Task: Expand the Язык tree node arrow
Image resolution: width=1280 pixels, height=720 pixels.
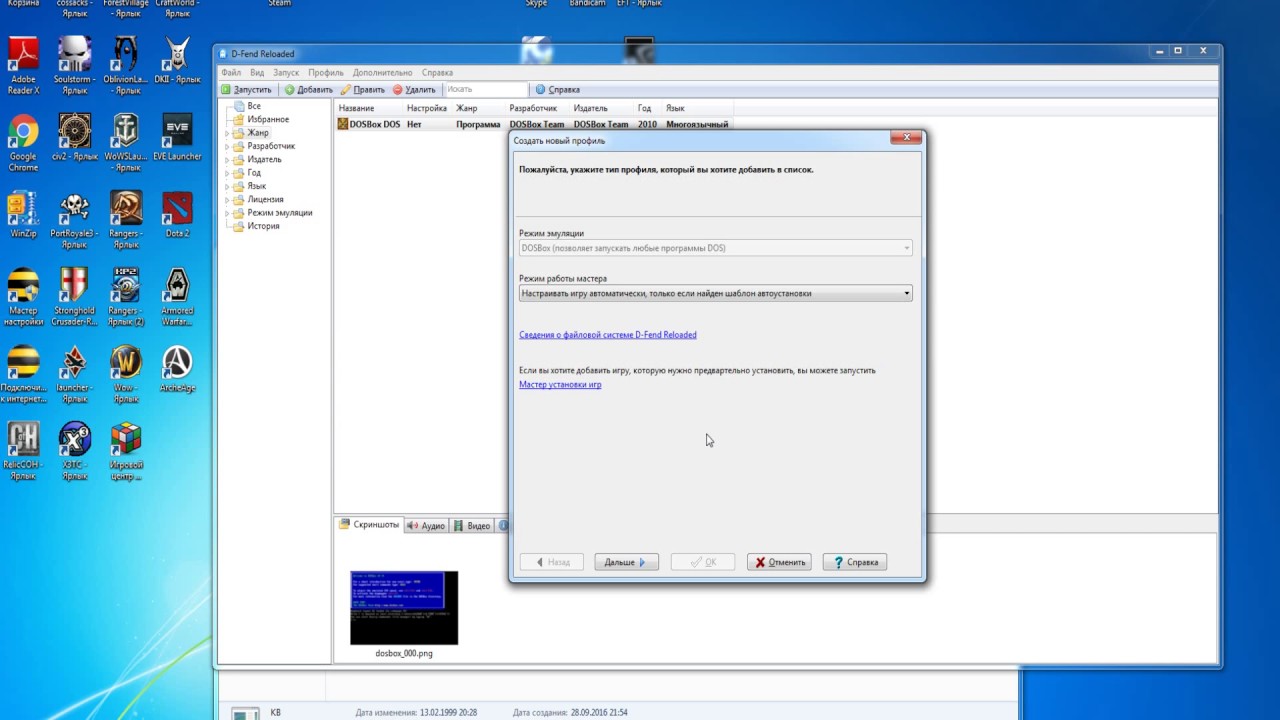Action: (x=227, y=186)
